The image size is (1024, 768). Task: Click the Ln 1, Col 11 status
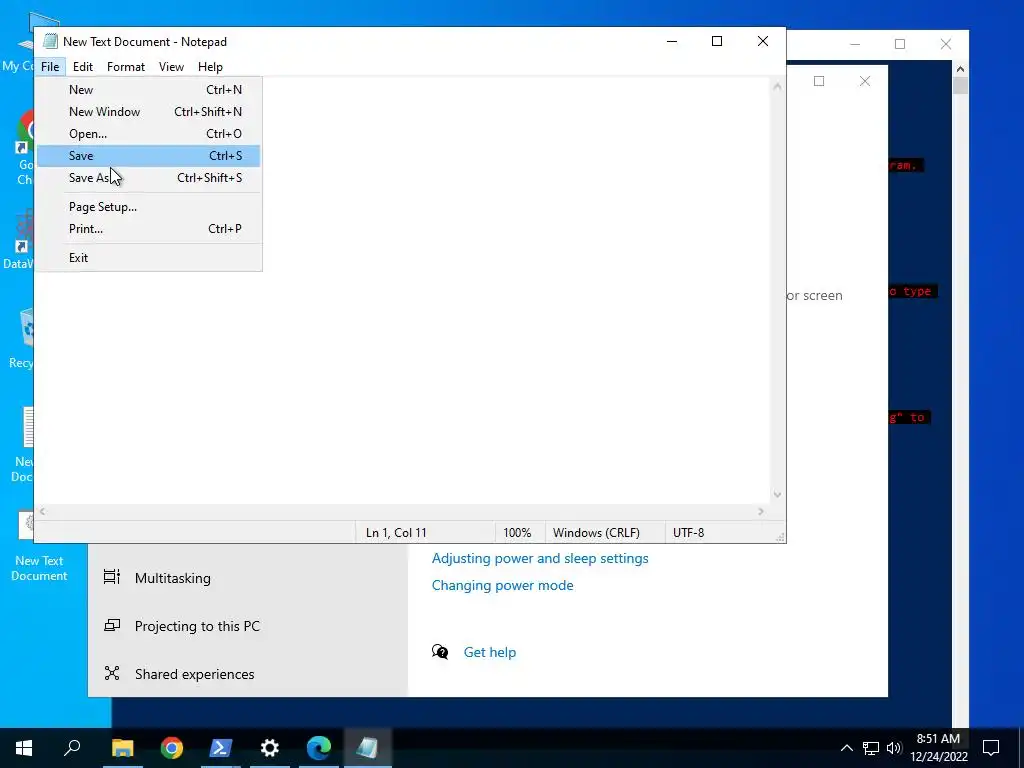pyautogui.click(x=396, y=533)
